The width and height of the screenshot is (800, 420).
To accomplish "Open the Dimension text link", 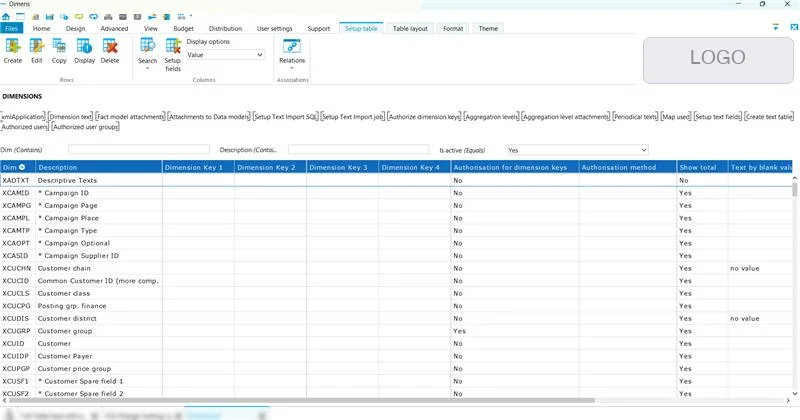I will [70, 116].
